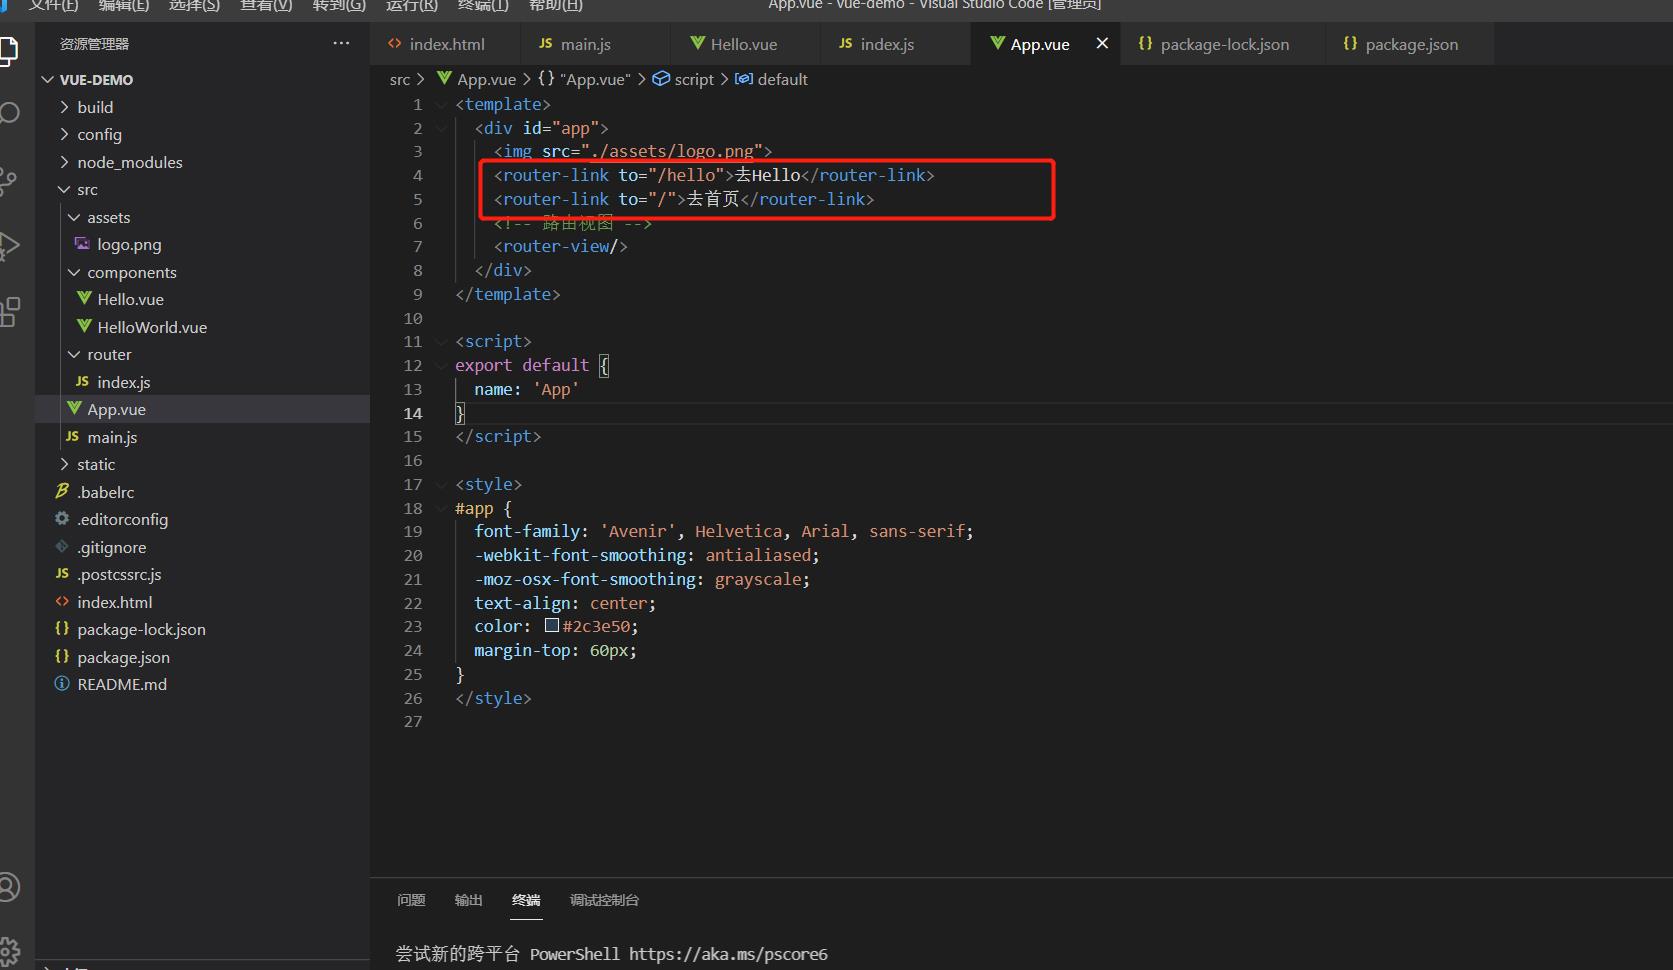The image size is (1673, 970).
Task: Fold the template block at line 1
Action: pyautogui.click(x=441, y=104)
